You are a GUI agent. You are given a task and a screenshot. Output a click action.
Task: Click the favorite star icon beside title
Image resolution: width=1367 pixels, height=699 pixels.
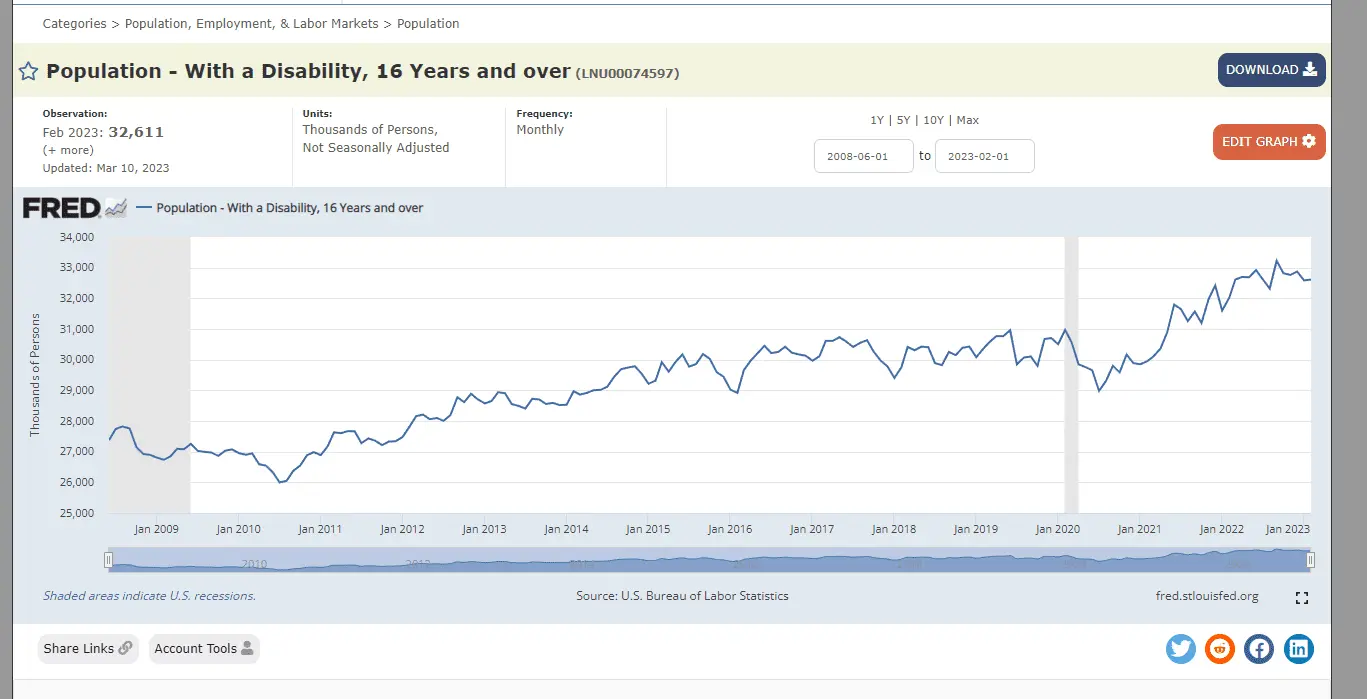(29, 71)
